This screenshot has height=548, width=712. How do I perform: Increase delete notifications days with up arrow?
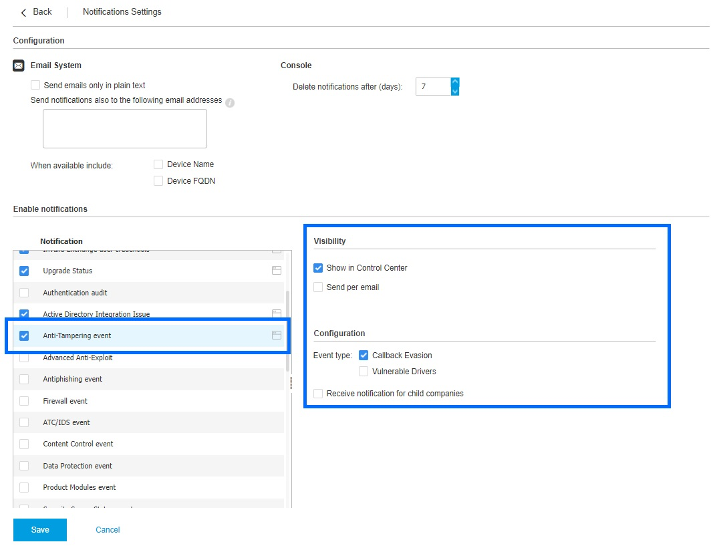[455, 82]
